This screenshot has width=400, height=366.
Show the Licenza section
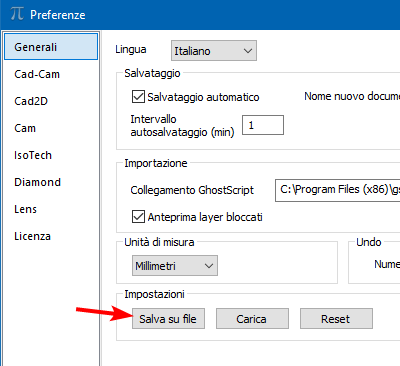51,236
